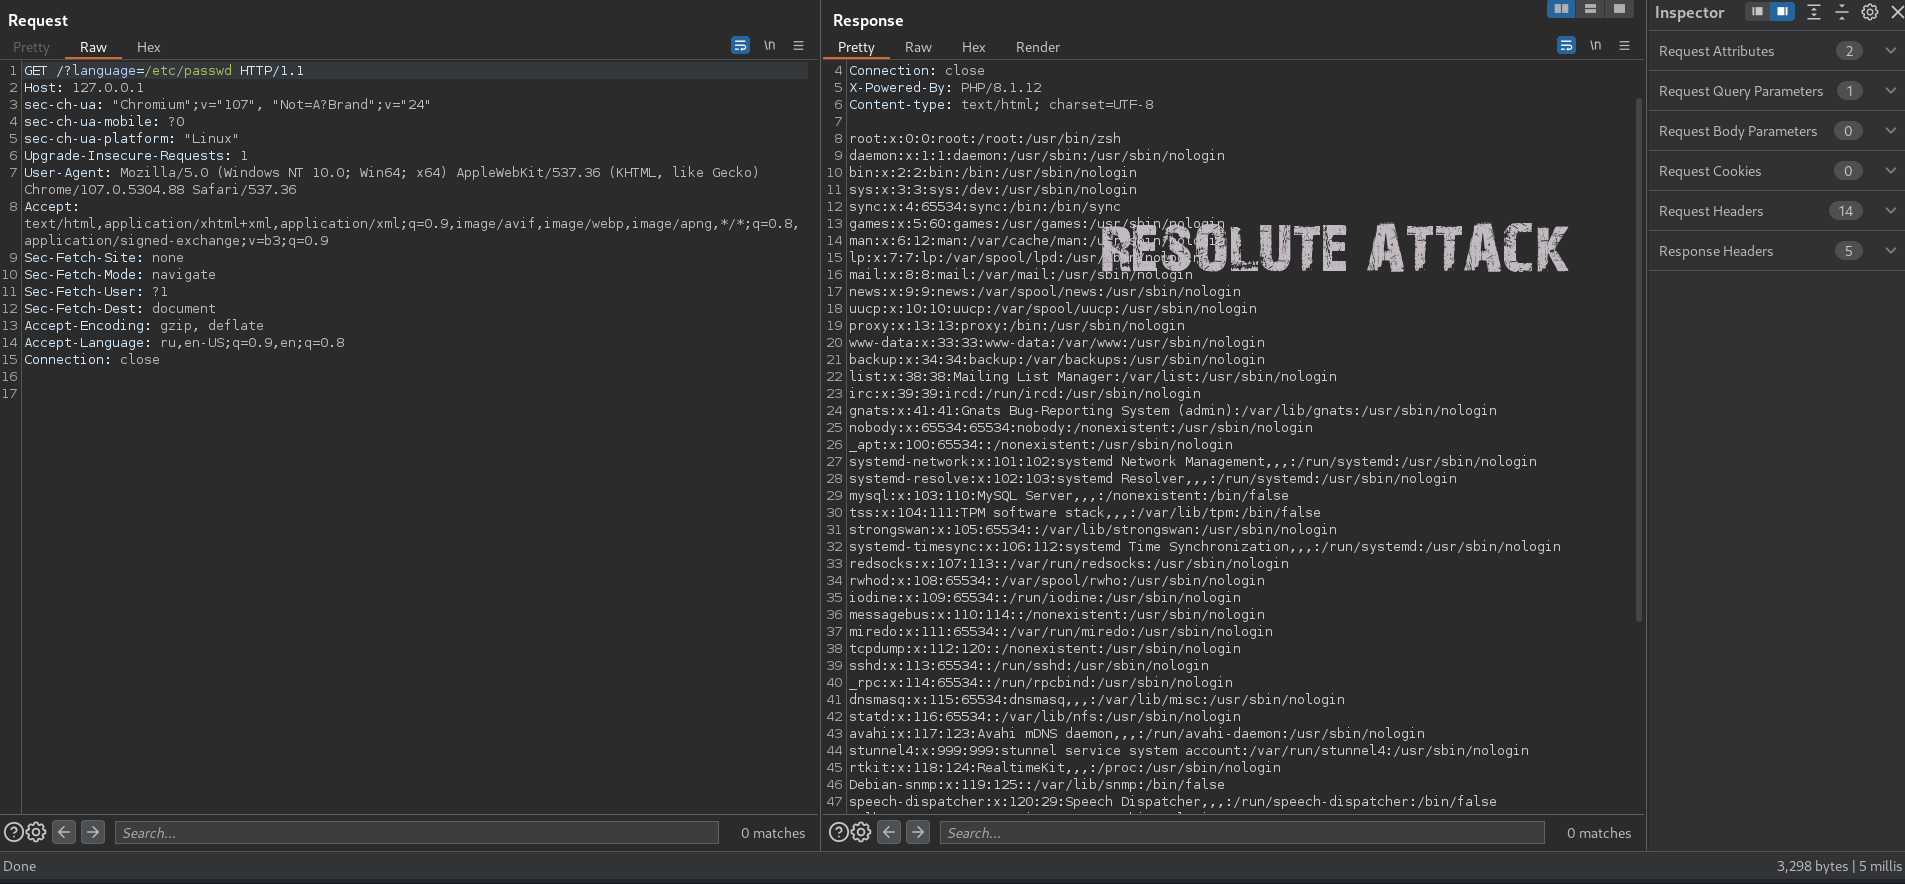Click the GET /?language=/etc/passwd request line

(x=164, y=71)
